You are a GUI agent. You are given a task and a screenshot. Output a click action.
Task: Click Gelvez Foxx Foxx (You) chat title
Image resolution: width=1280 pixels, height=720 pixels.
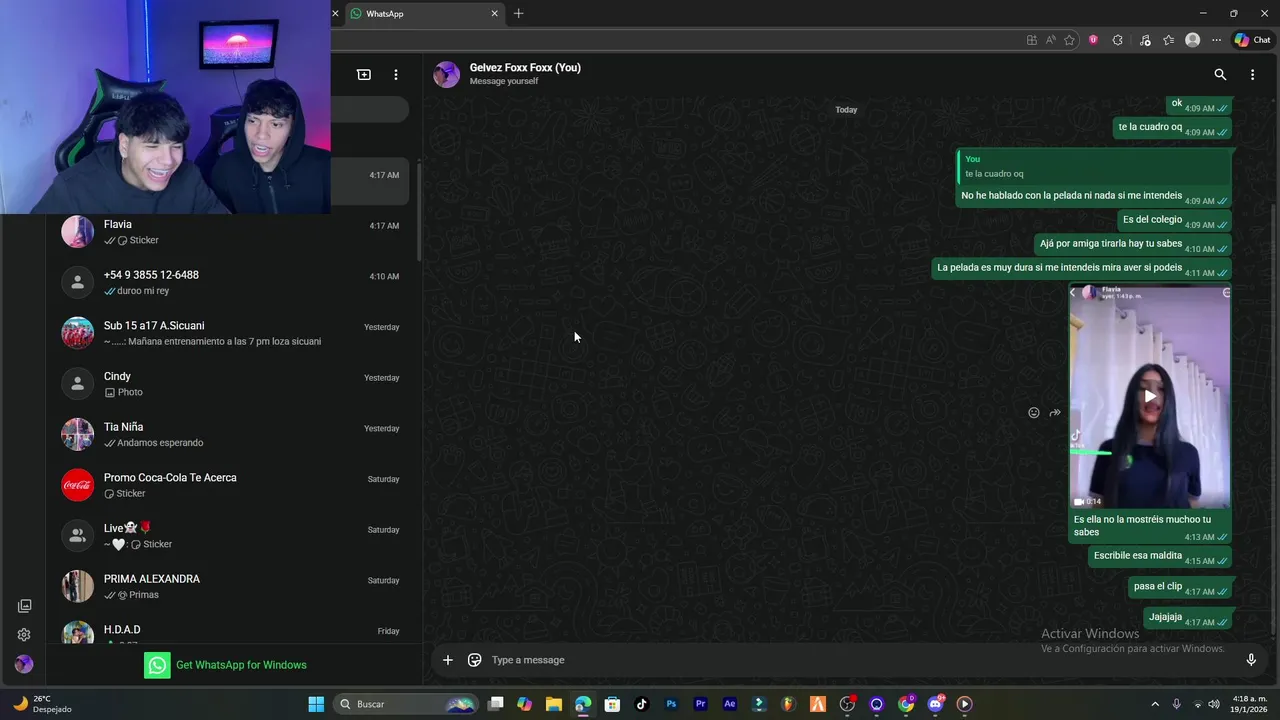click(525, 68)
